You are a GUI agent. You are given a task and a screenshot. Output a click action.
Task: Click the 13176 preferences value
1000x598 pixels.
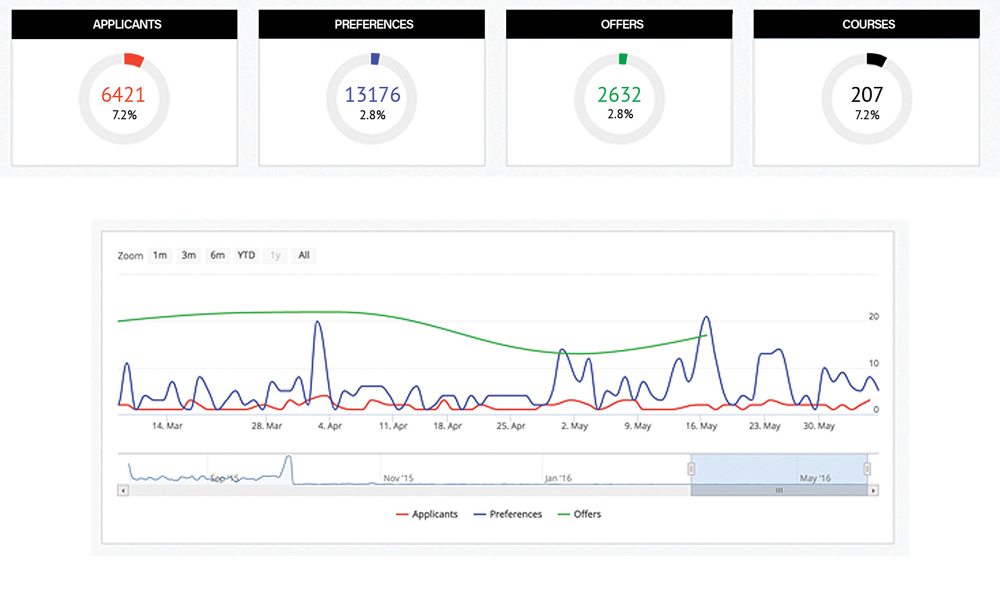pos(372,94)
